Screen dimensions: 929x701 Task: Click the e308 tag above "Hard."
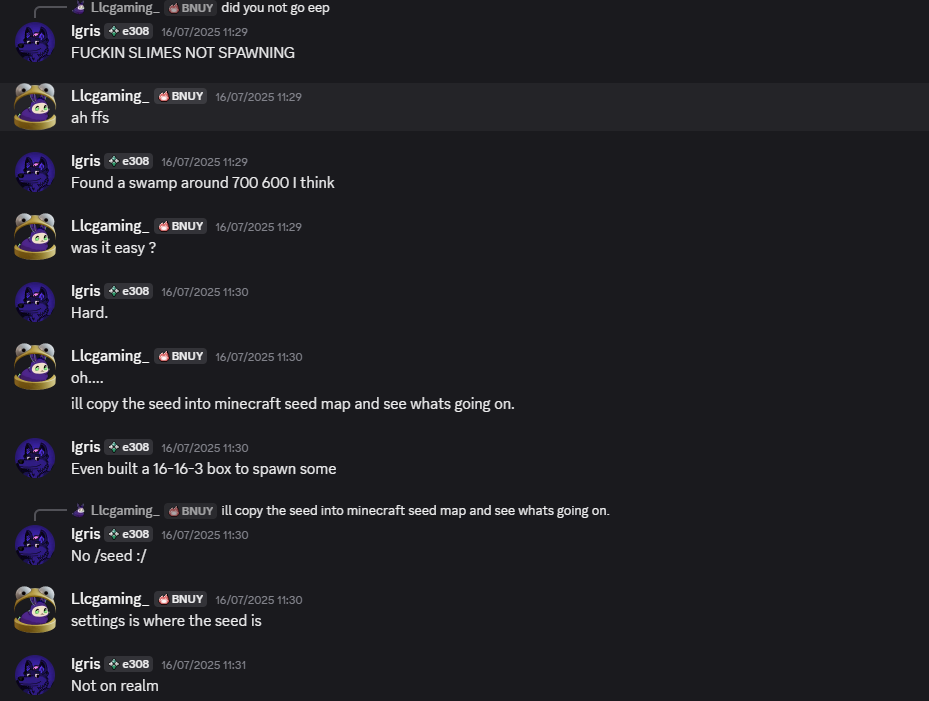[129, 291]
